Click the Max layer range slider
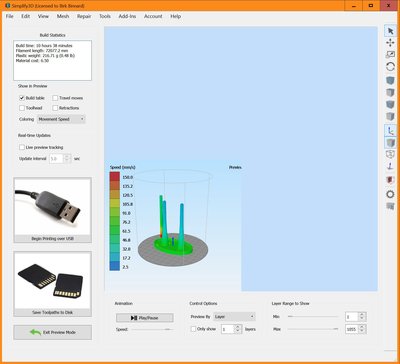Viewport: 400px width, 364px height. click(x=313, y=329)
